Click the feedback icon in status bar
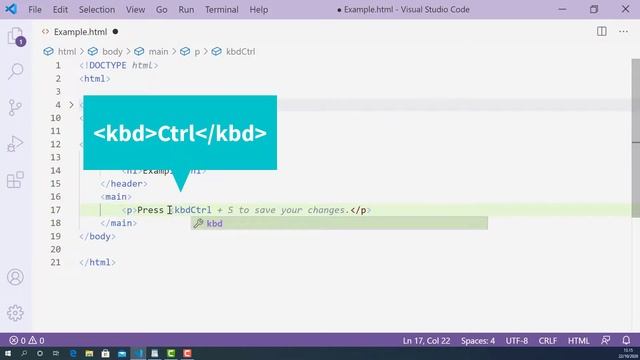This screenshot has height=360, width=640. [x=606, y=340]
